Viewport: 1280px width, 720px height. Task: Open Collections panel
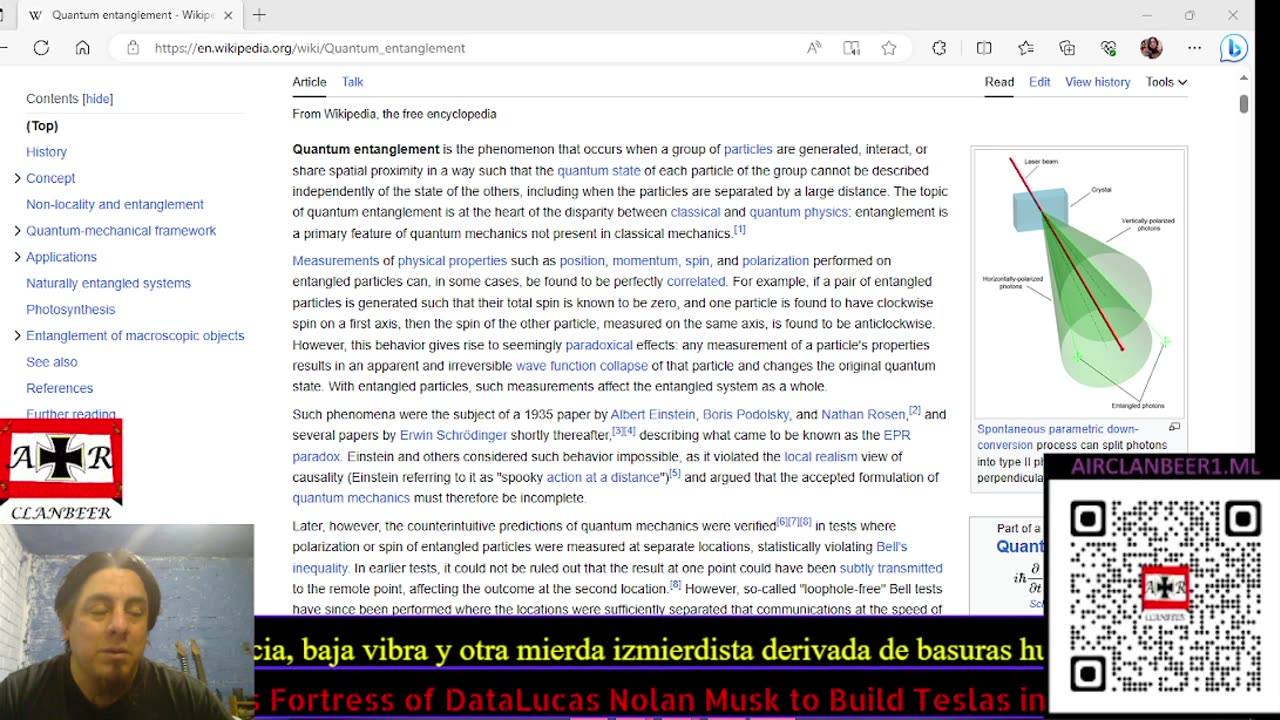[x=1067, y=48]
